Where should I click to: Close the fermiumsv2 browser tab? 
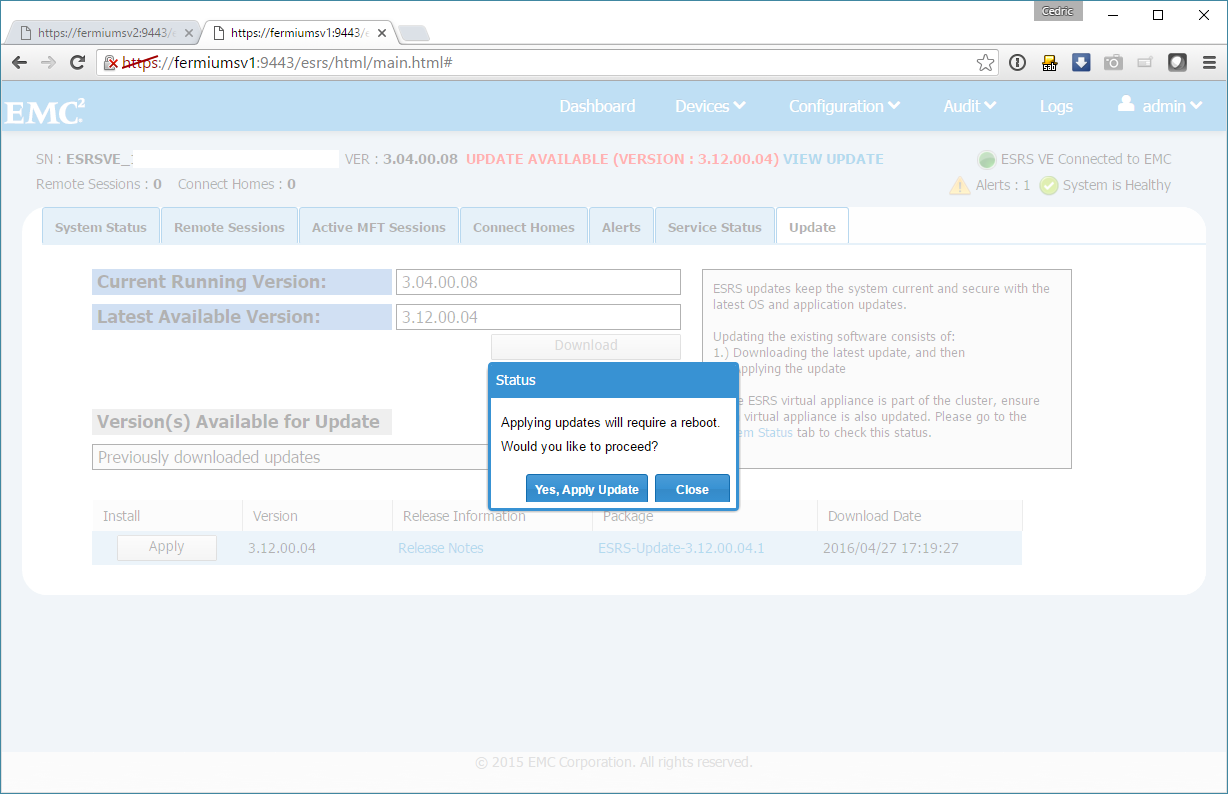(189, 33)
